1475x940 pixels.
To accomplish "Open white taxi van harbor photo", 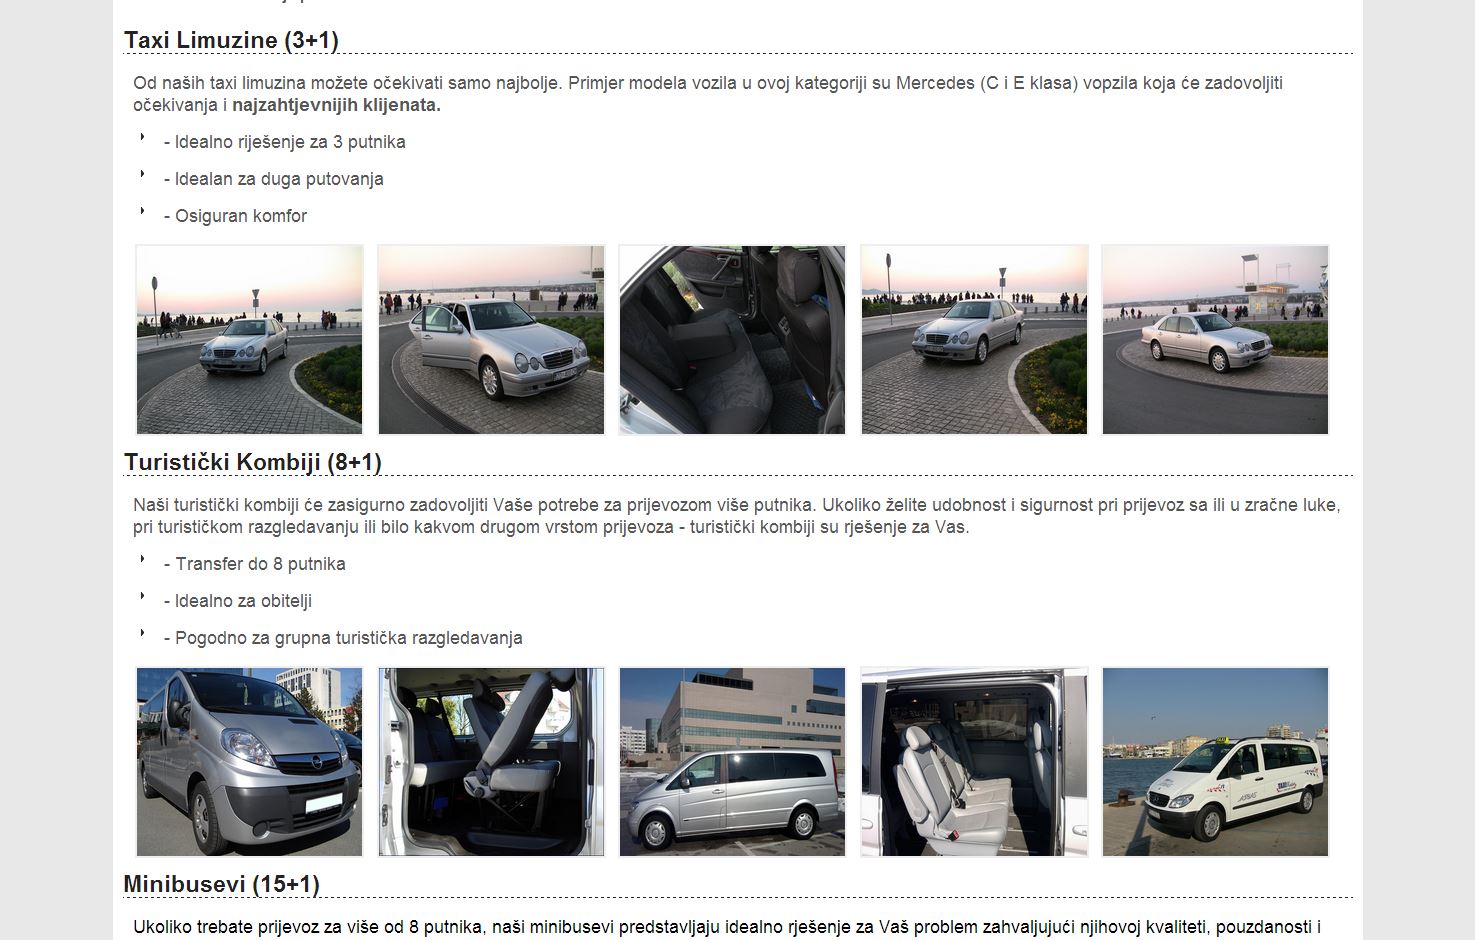I will point(1215,762).
